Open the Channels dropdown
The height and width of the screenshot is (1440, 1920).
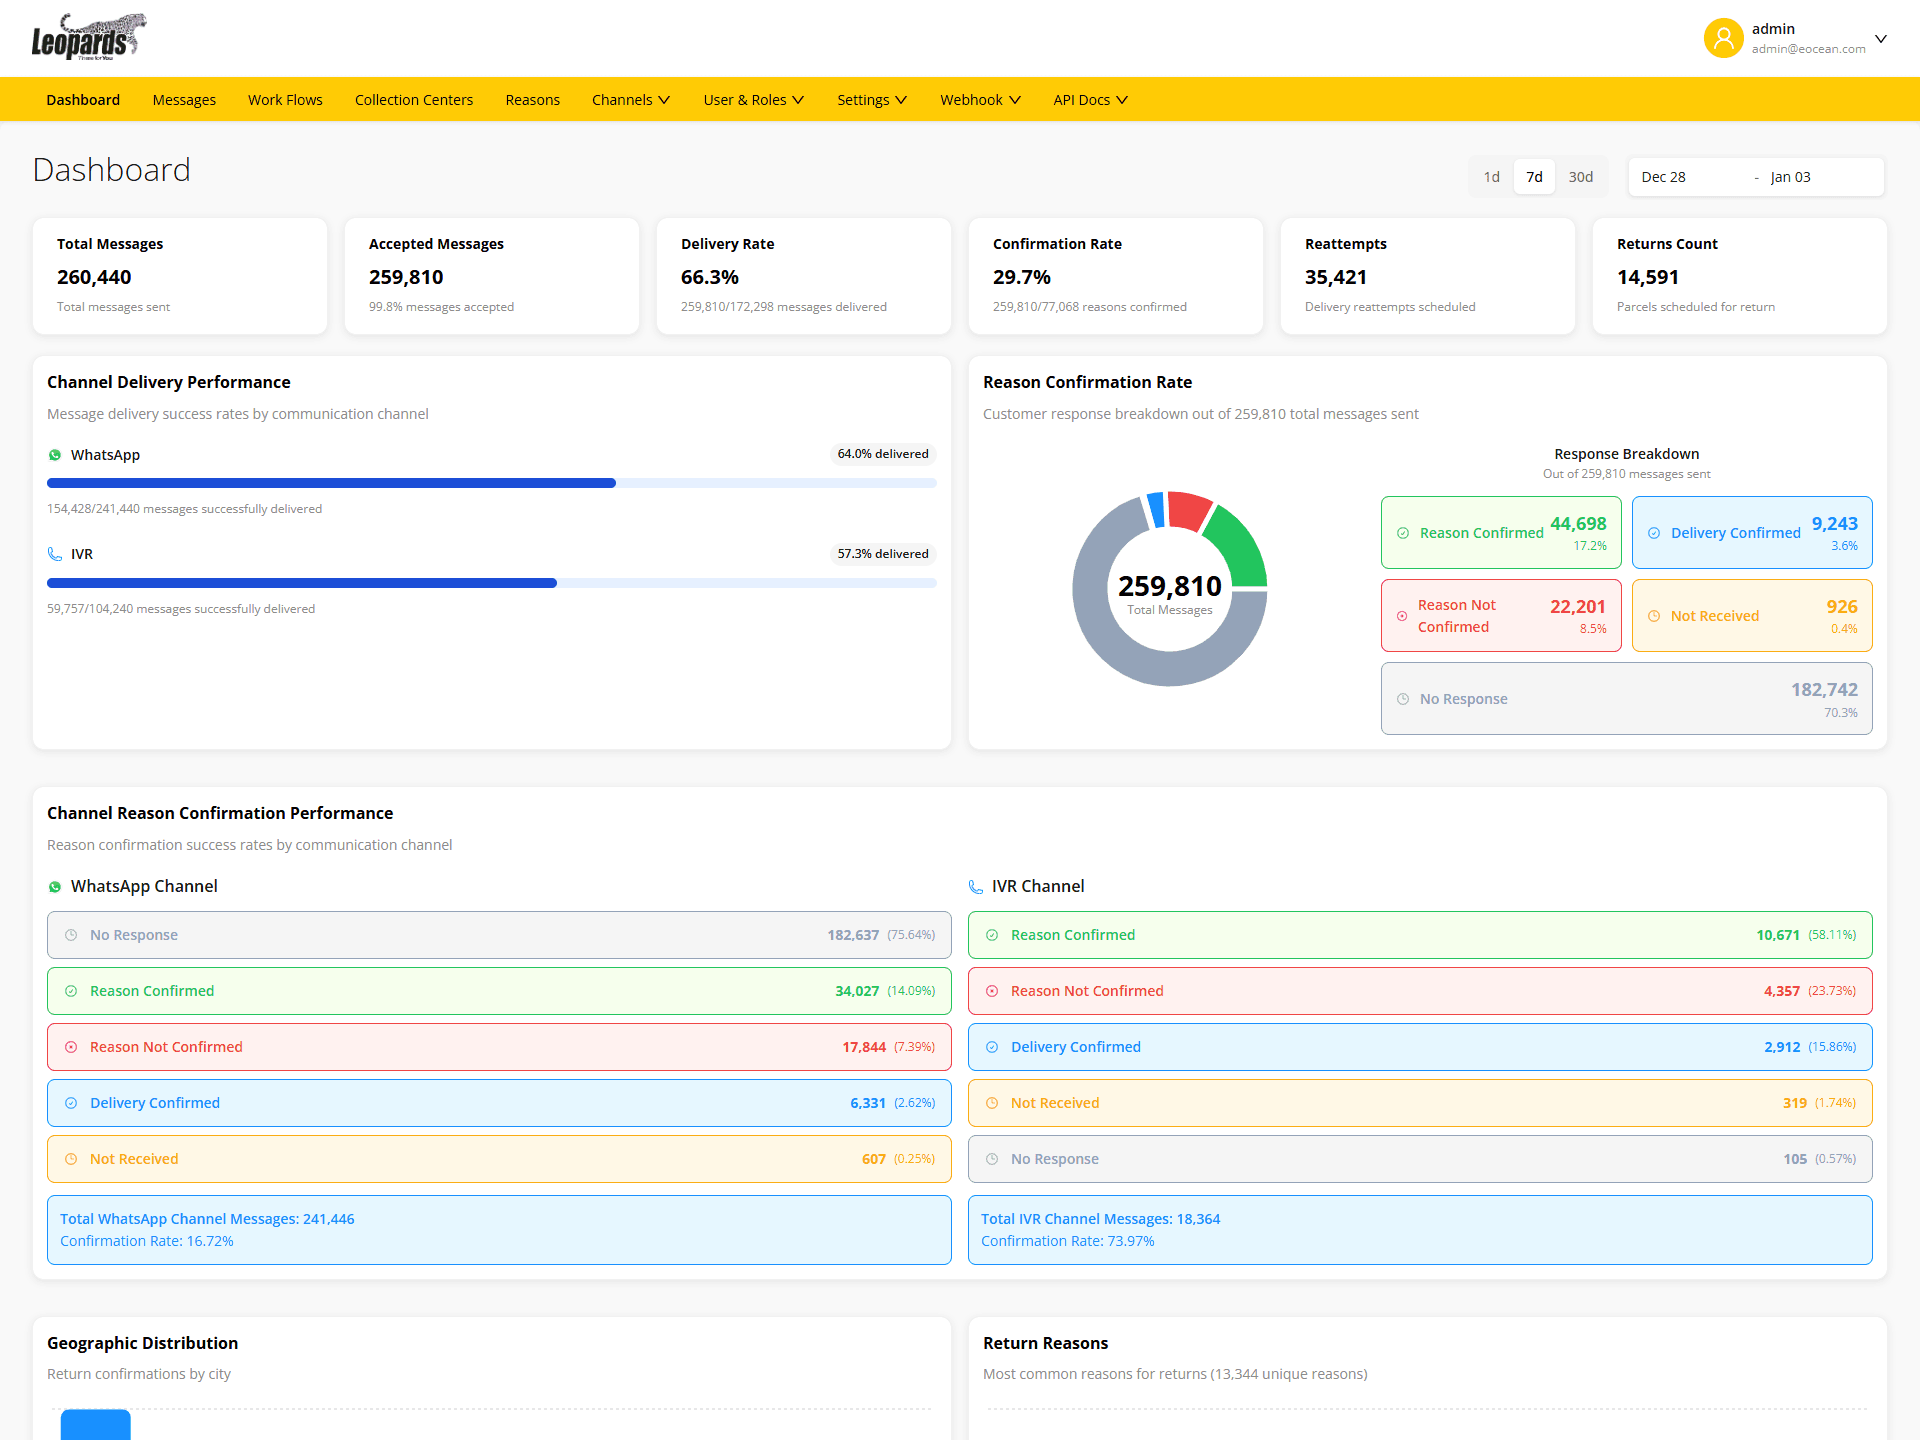click(x=630, y=99)
